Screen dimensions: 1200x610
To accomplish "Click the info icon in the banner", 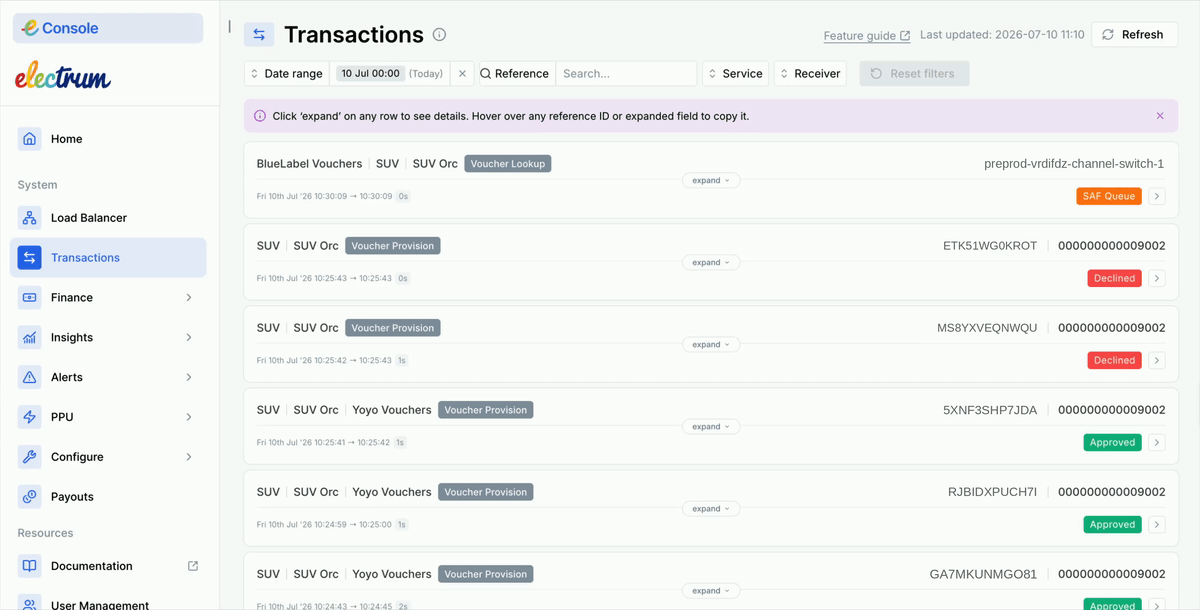I will pyautogui.click(x=260, y=116).
